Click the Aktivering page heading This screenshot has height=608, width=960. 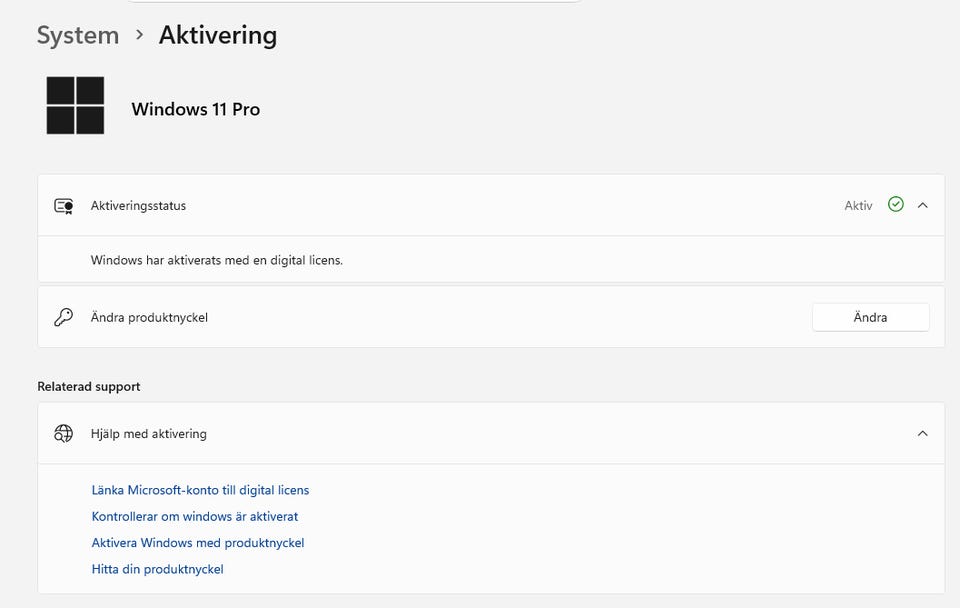click(x=218, y=36)
